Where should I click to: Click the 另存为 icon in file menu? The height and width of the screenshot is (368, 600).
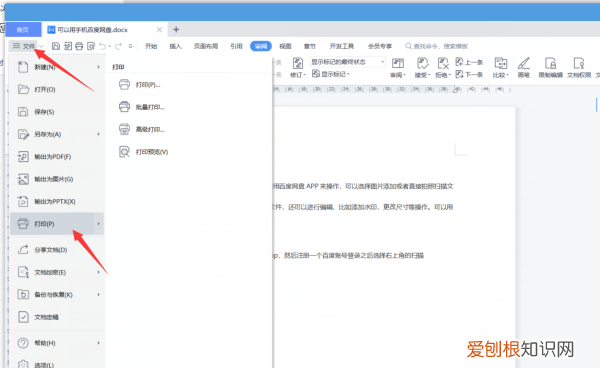(23, 134)
